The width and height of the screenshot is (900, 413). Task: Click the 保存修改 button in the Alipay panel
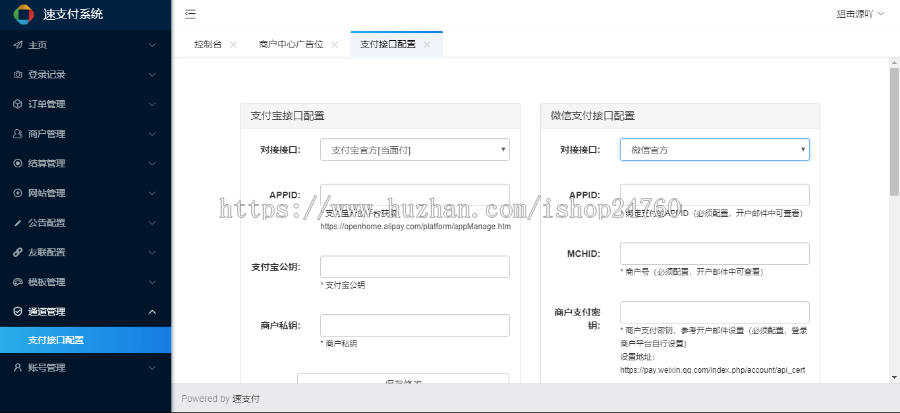pos(403,379)
